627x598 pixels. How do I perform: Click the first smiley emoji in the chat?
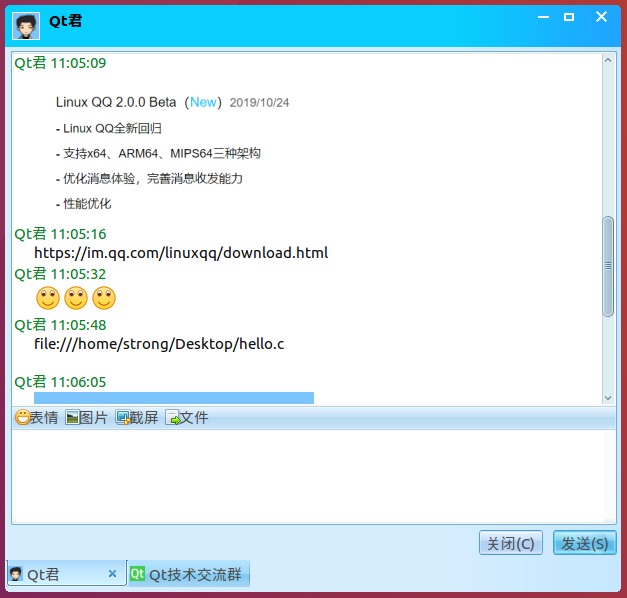[48, 298]
